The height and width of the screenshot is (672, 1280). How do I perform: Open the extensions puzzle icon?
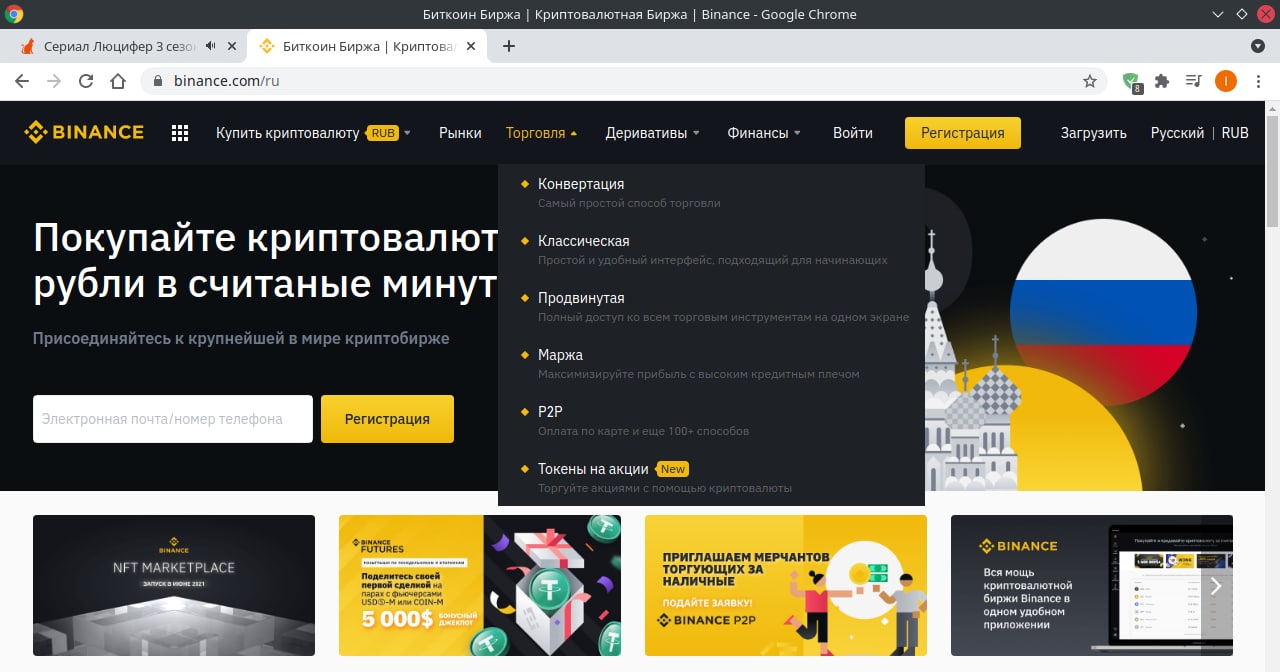1162,81
